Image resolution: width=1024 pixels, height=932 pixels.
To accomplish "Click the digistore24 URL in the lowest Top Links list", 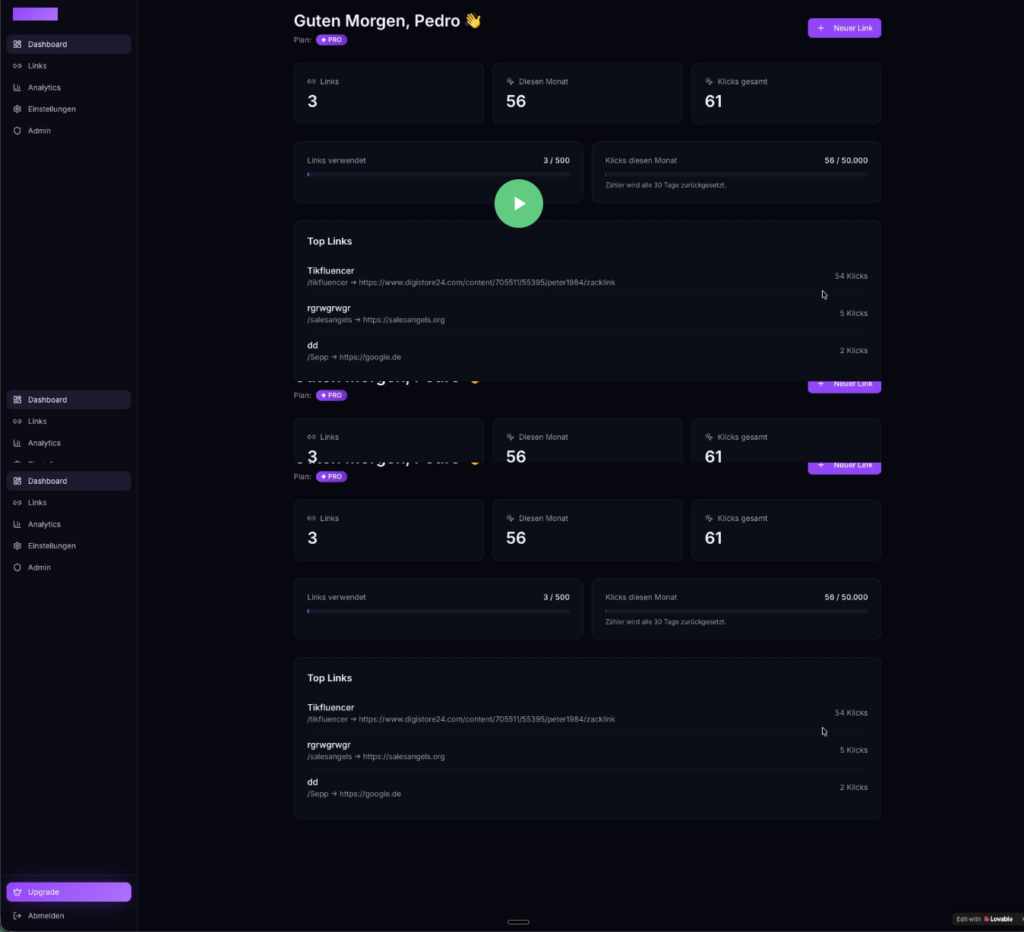I will (x=487, y=719).
